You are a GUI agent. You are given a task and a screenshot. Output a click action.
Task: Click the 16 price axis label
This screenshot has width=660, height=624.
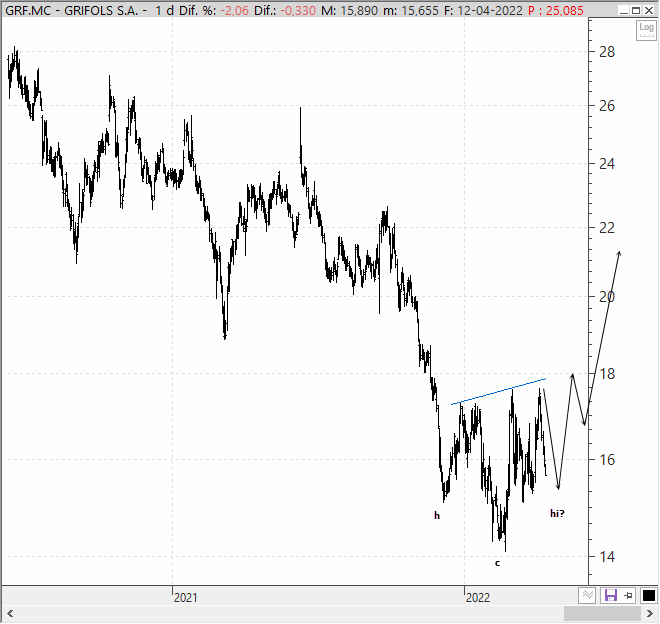click(607, 460)
